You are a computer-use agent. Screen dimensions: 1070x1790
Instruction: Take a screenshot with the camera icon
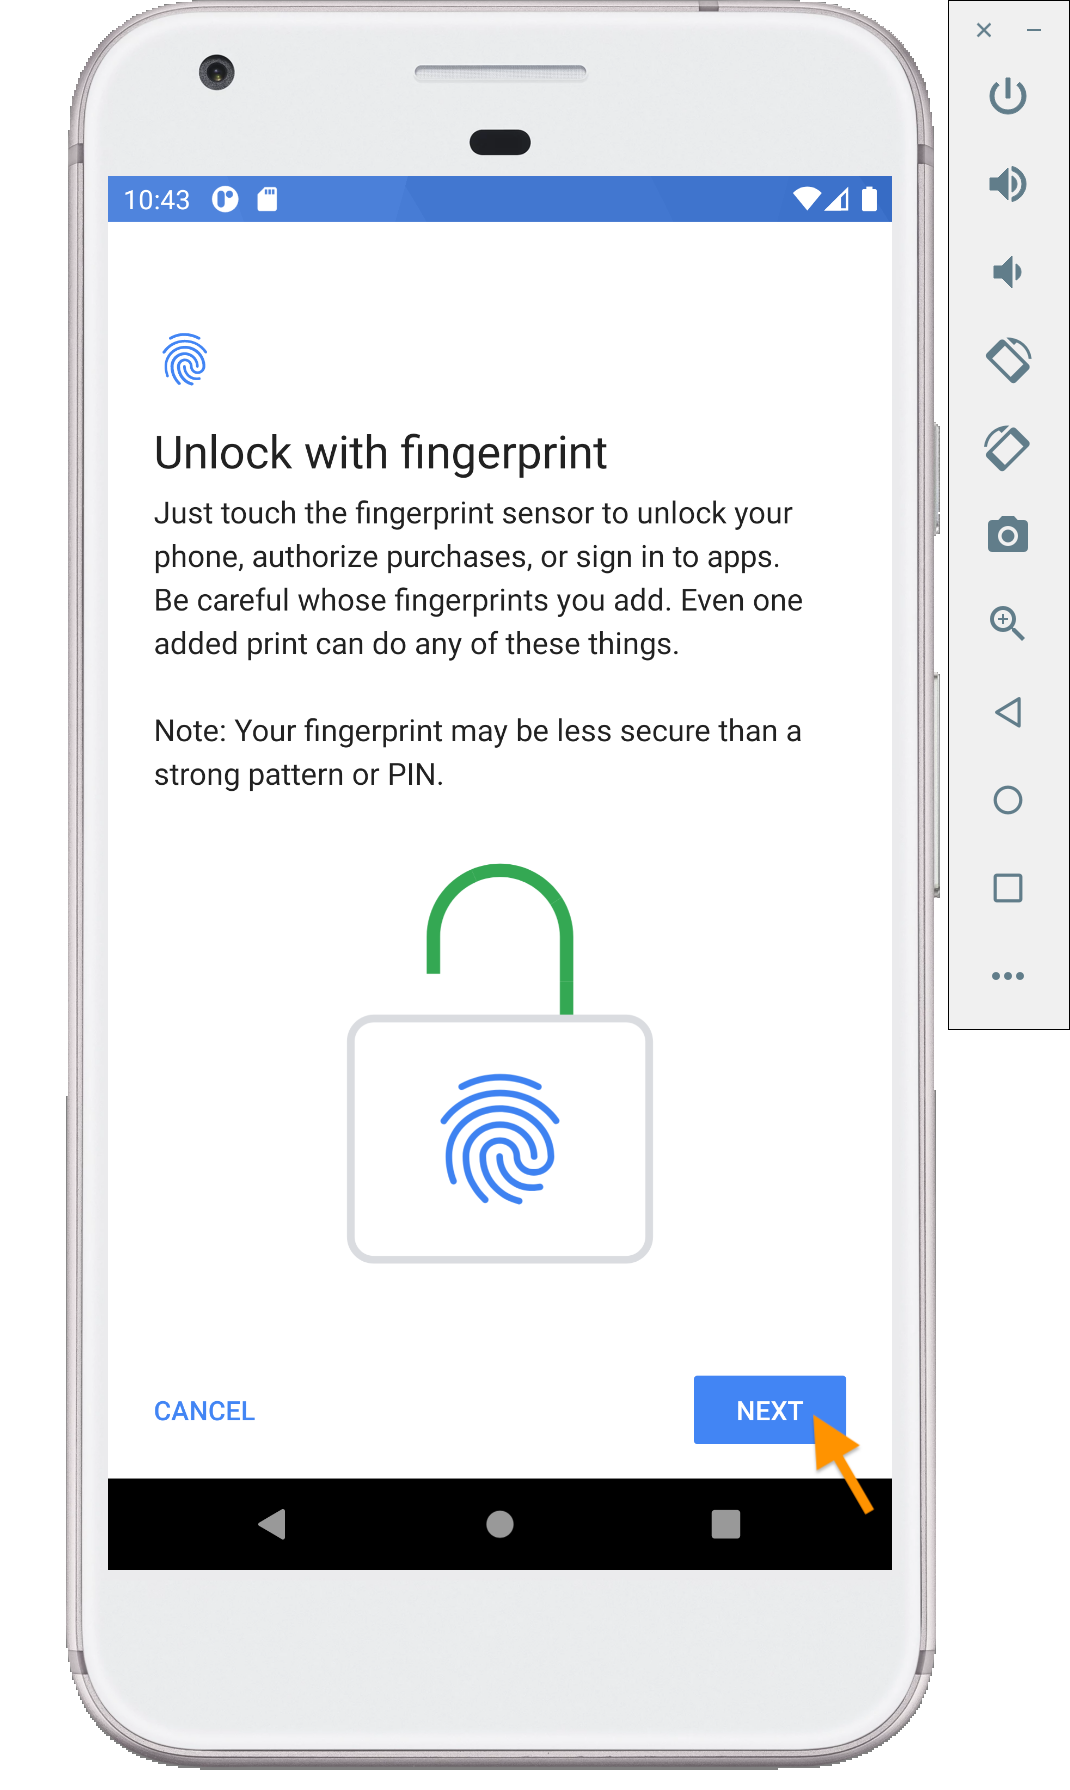(1007, 535)
